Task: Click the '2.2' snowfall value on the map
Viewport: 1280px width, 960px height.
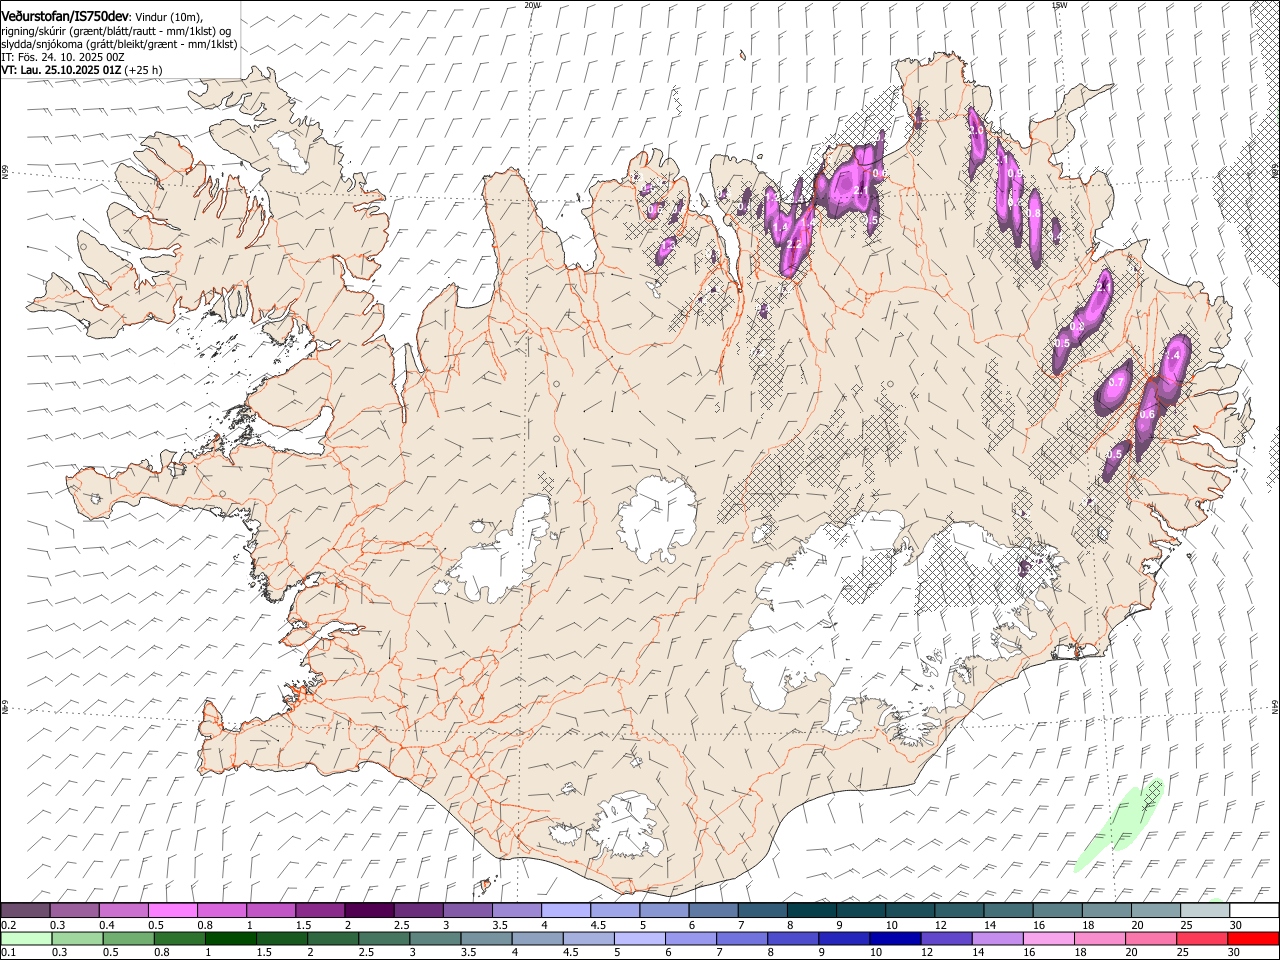Action: coord(795,244)
